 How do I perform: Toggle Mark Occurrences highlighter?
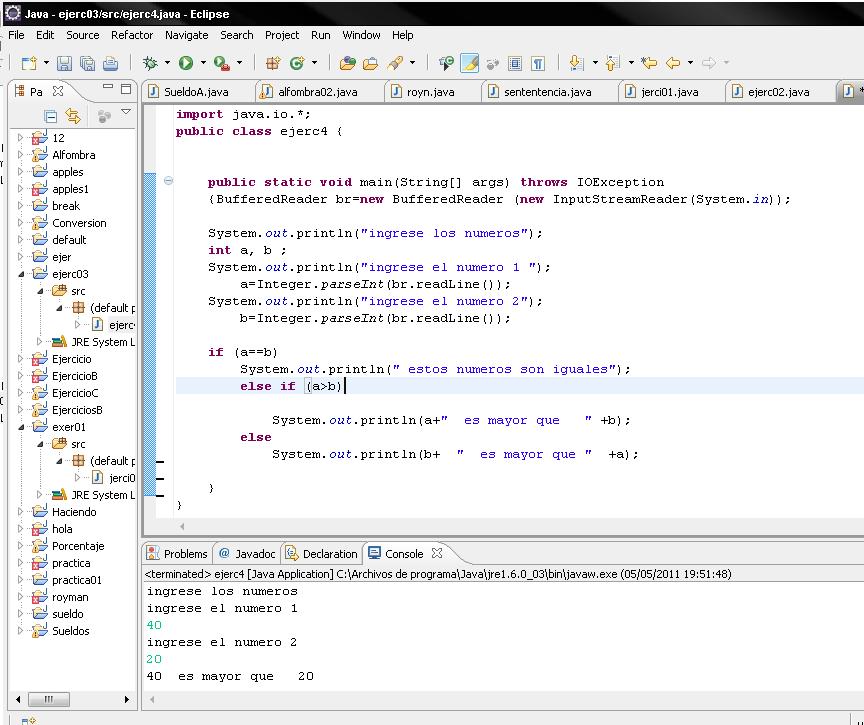click(470, 62)
